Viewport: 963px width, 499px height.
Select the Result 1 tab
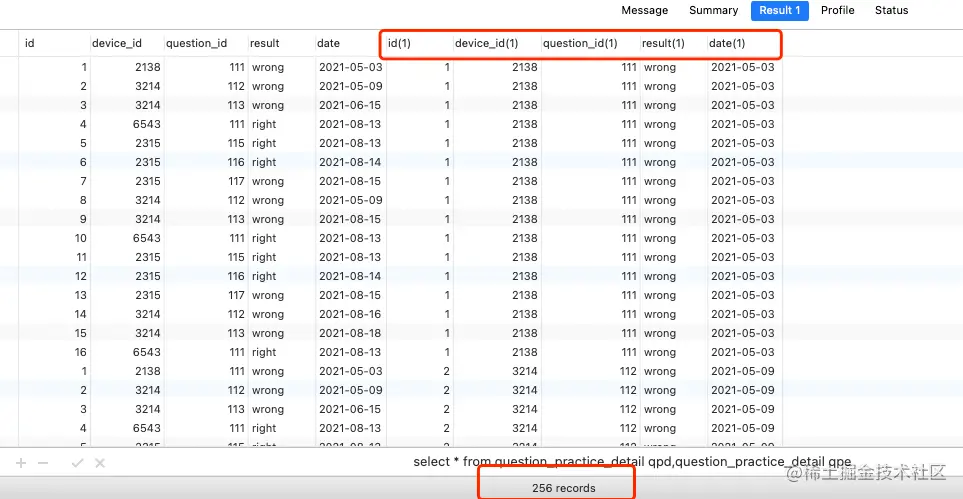(779, 10)
